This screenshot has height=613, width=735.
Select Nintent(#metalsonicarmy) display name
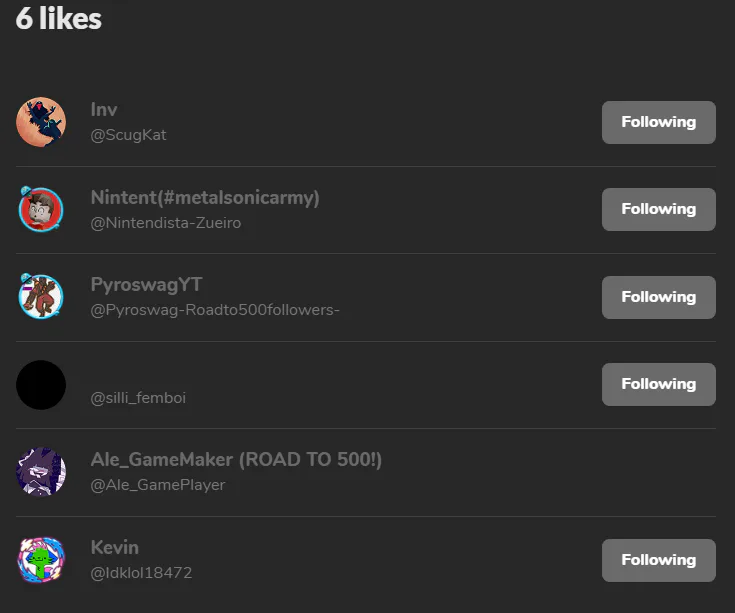coord(205,197)
